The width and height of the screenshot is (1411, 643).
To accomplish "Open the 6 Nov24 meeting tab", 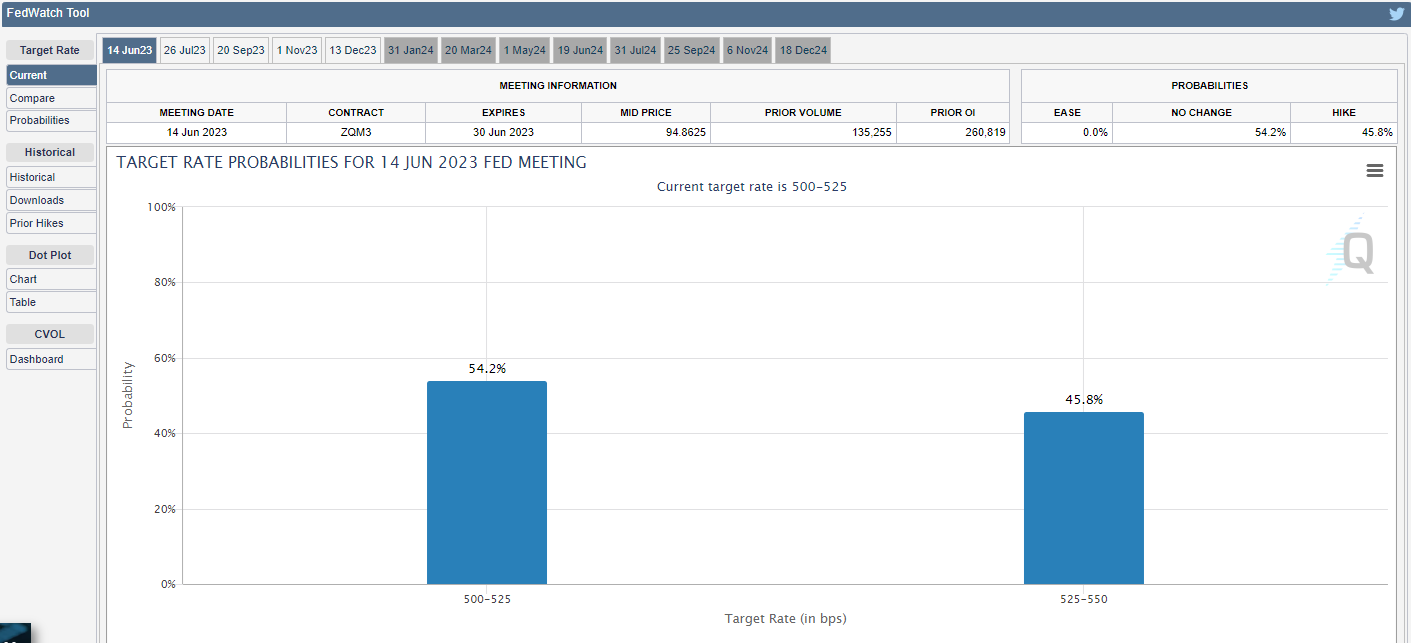I will tap(748, 50).
